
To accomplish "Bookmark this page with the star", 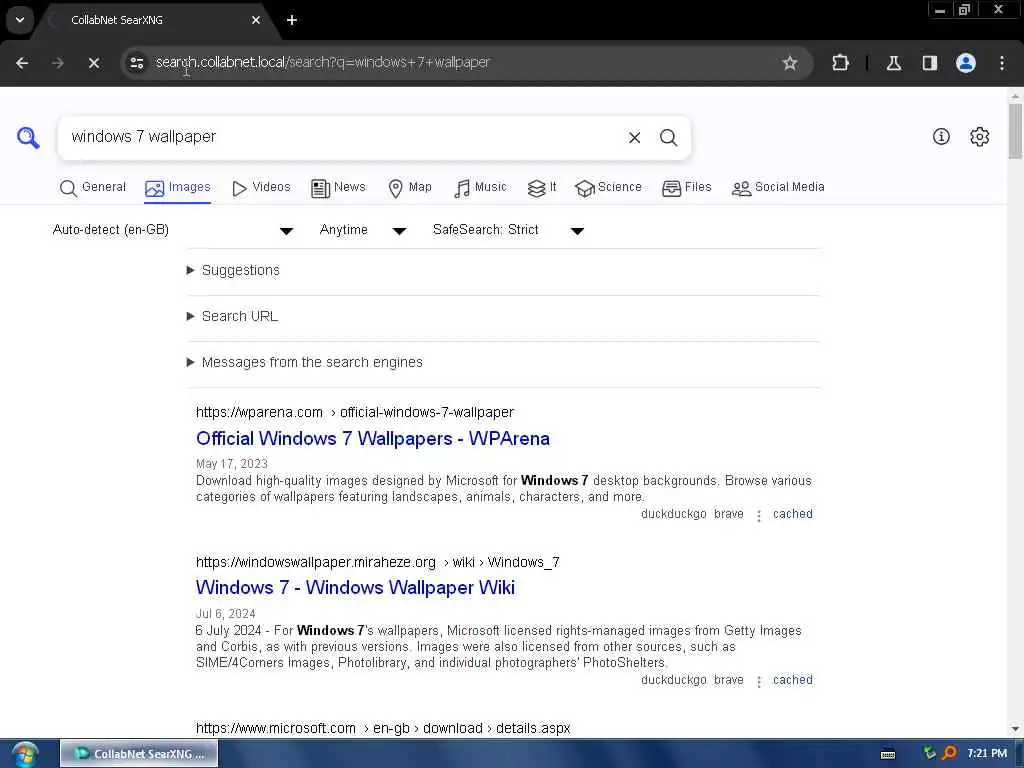I will [790, 63].
